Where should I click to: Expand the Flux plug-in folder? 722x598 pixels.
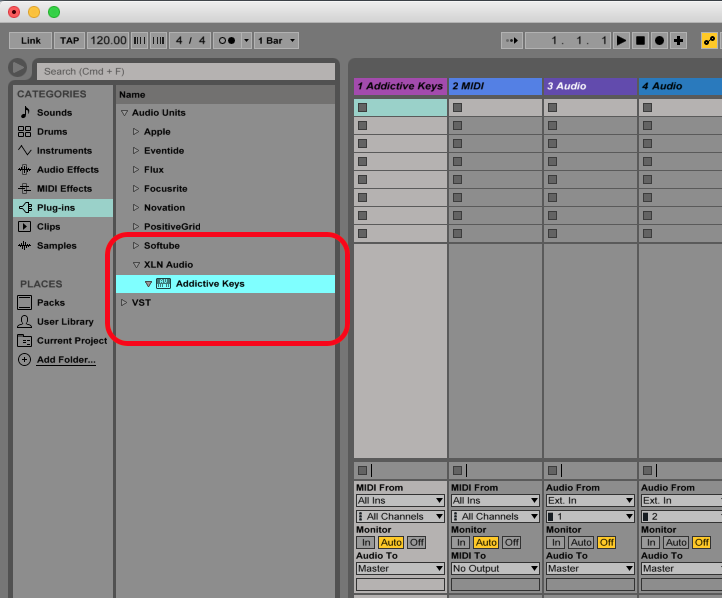pyautogui.click(x=136, y=169)
